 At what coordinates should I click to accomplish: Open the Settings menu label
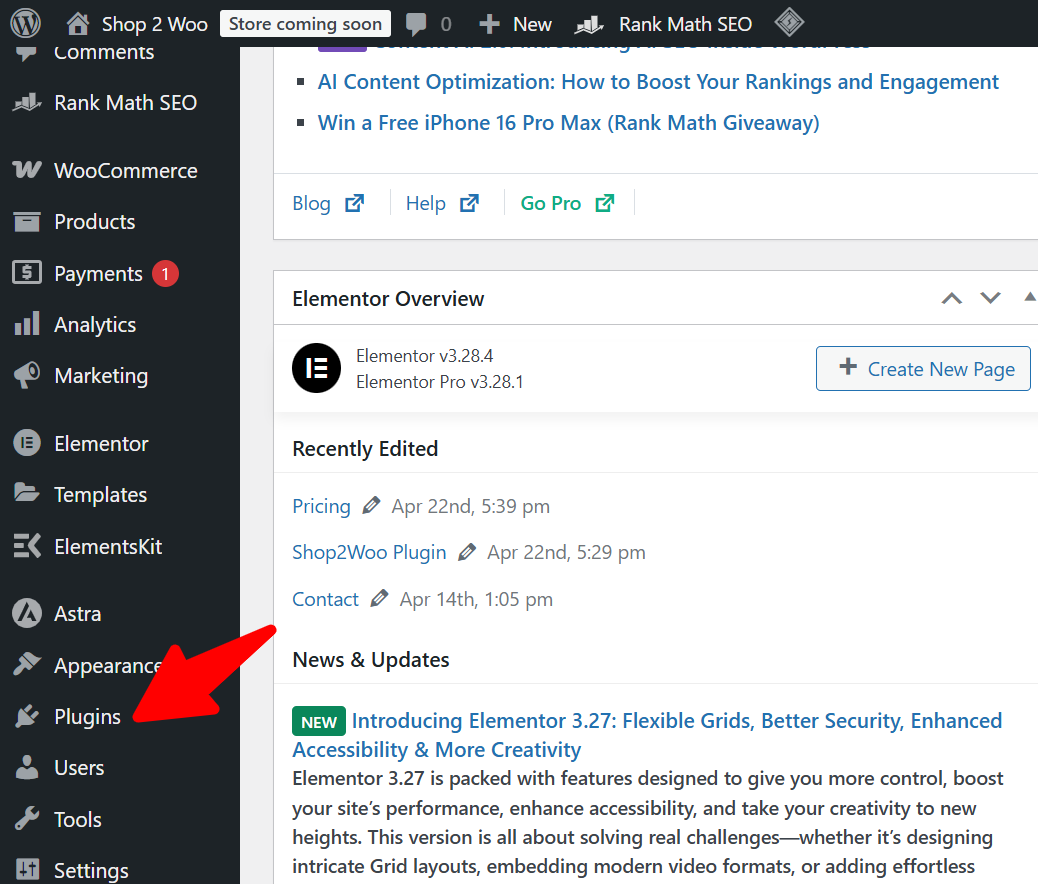91,870
